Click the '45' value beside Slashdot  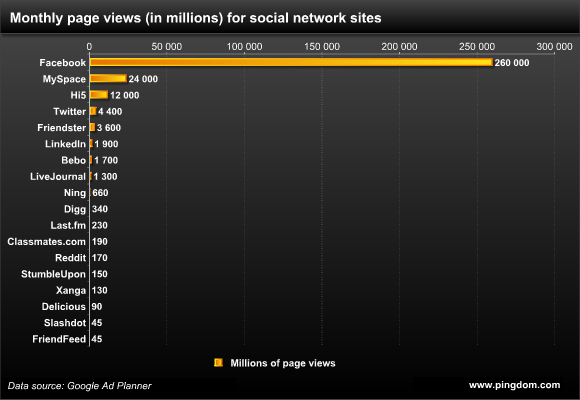click(97, 323)
